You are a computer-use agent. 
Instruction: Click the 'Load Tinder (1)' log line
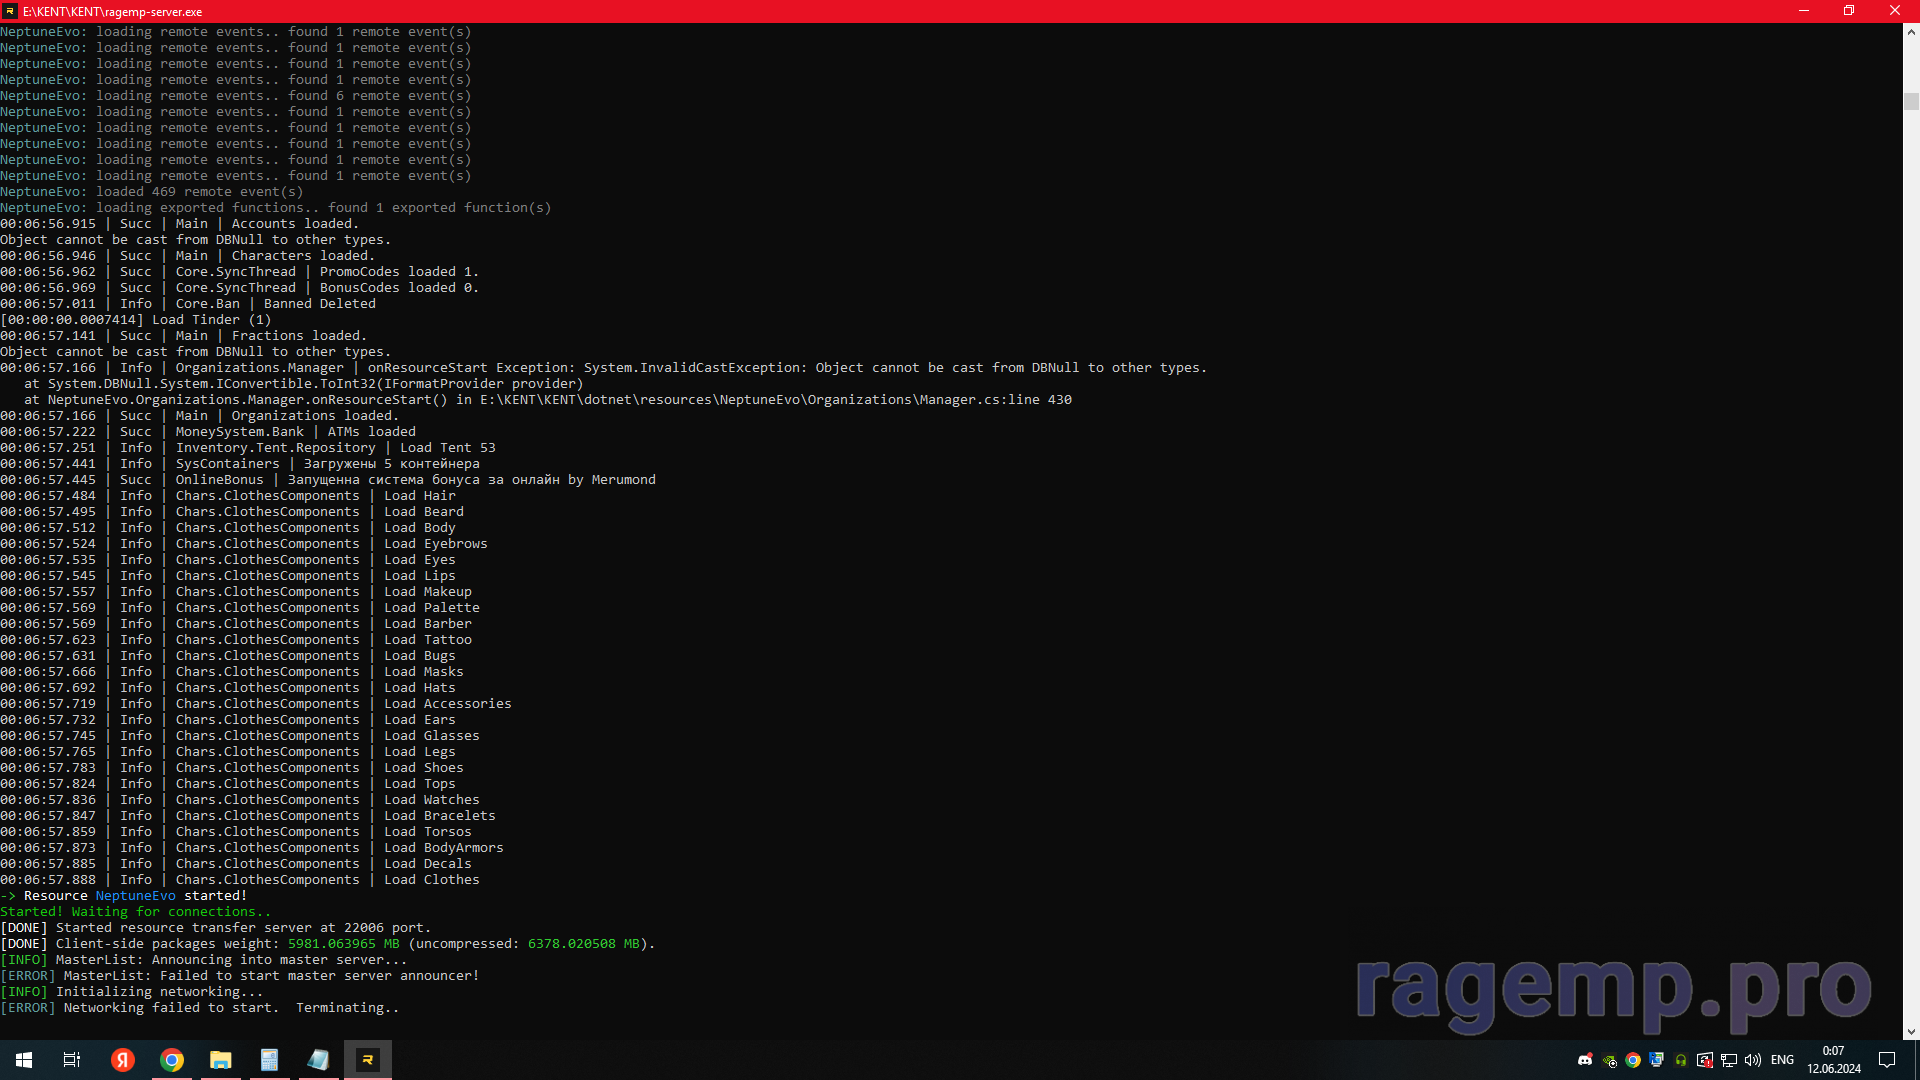pyautogui.click(x=136, y=320)
